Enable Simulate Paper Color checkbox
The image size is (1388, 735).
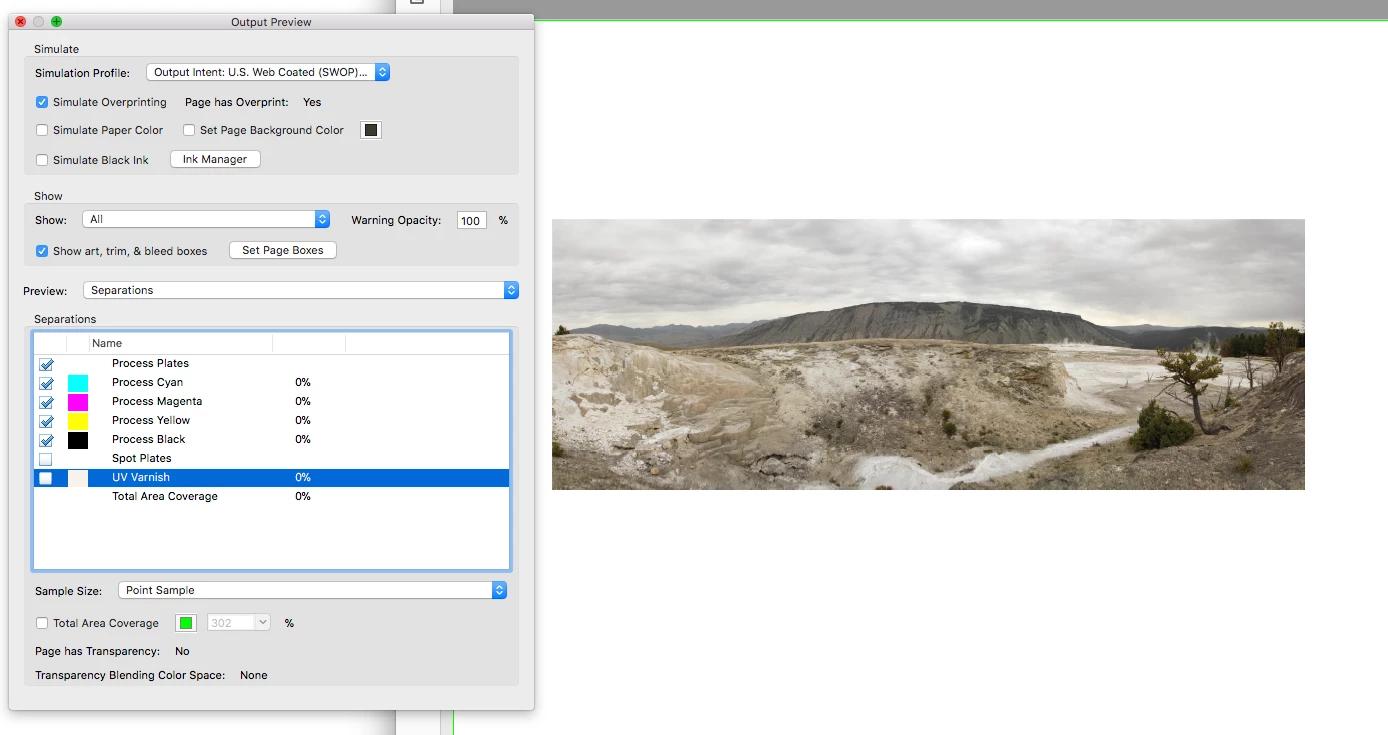(42, 130)
